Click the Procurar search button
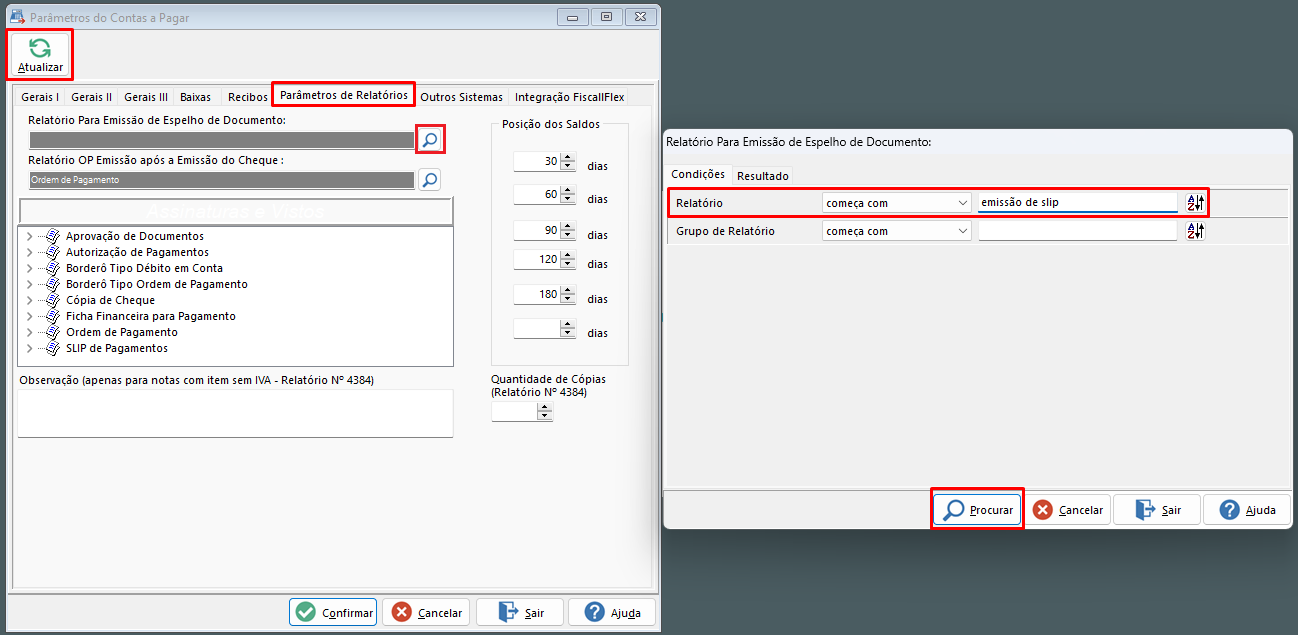Viewport: 1298px width, 635px height. click(978, 509)
